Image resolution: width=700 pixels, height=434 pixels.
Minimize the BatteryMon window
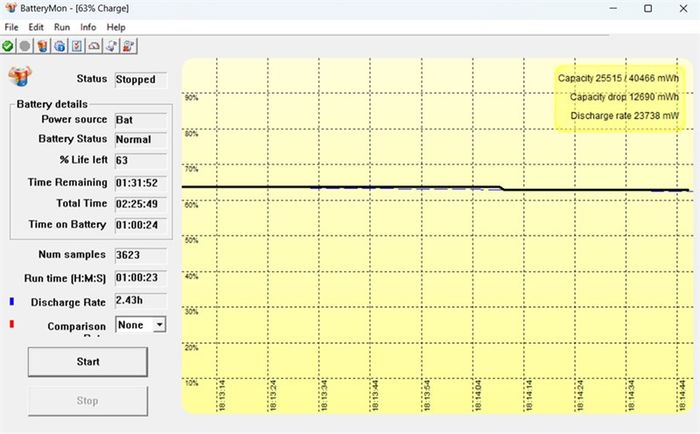pos(613,8)
